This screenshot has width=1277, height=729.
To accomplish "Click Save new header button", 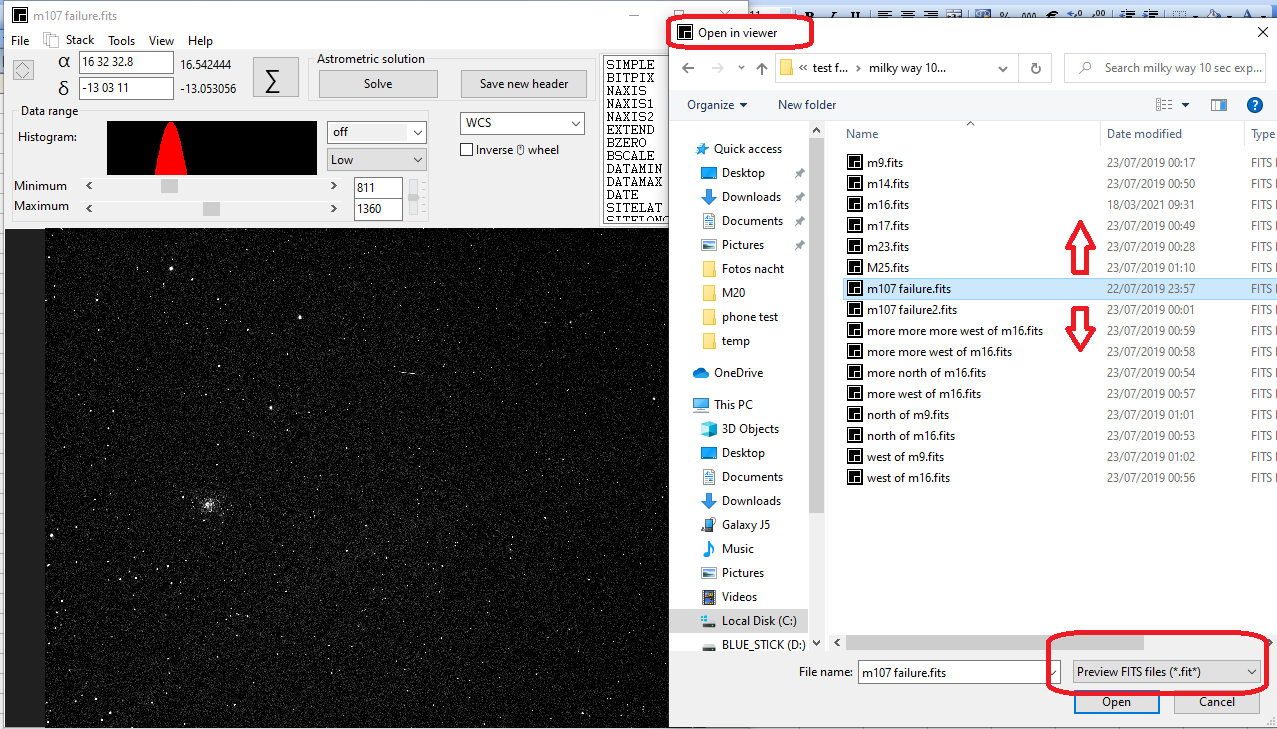I will pyautogui.click(x=524, y=84).
